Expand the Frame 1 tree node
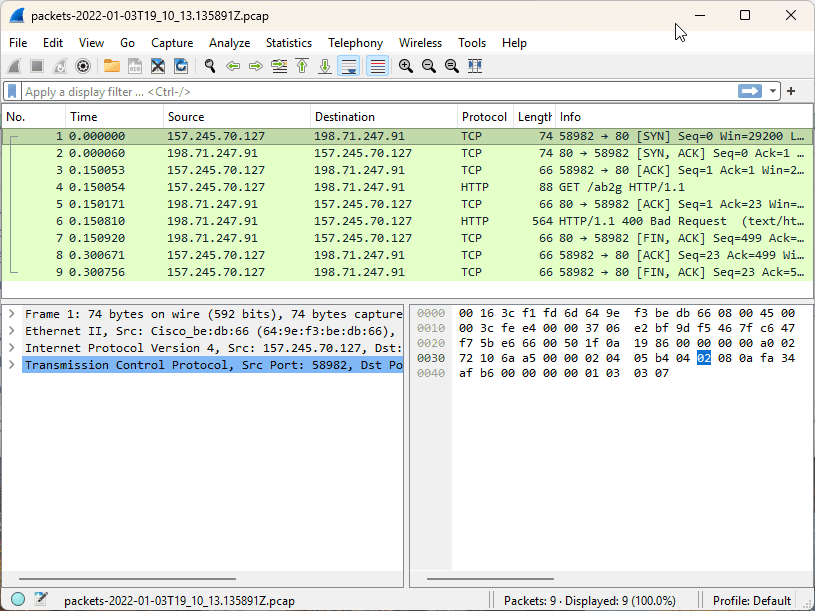 pyautogui.click(x=11, y=314)
